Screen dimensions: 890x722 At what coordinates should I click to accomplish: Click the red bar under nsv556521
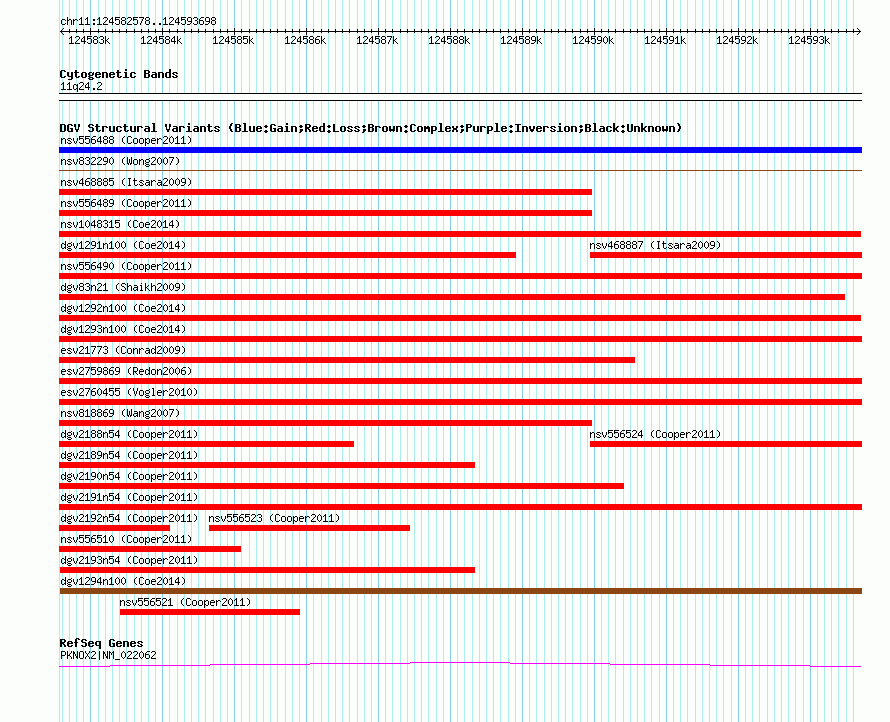[x=209, y=612]
